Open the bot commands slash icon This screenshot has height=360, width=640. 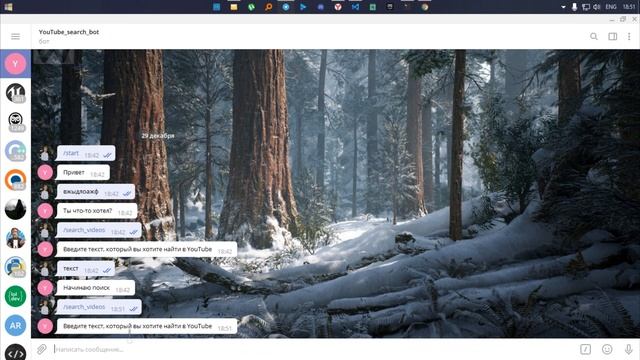[585, 349]
